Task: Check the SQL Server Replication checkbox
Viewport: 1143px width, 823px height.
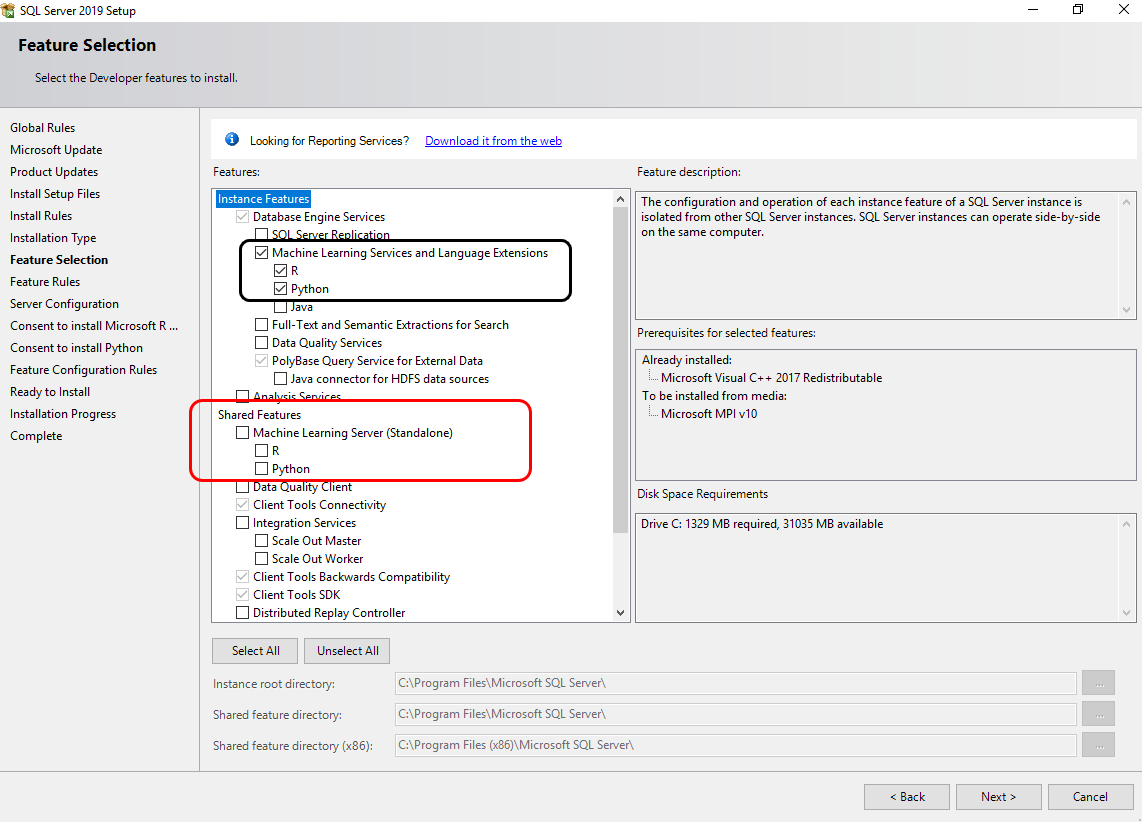Action: coord(261,235)
